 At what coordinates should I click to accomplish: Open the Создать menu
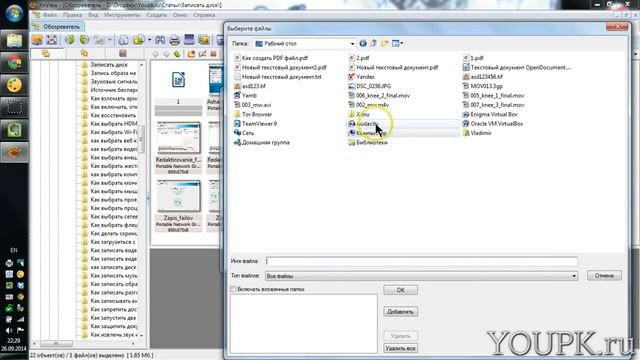[156, 15]
